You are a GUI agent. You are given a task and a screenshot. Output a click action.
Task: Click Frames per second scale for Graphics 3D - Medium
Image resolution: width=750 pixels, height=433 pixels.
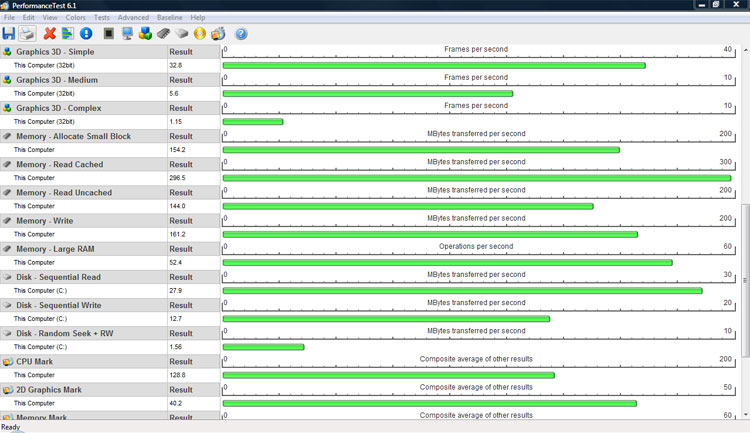click(x=476, y=78)
